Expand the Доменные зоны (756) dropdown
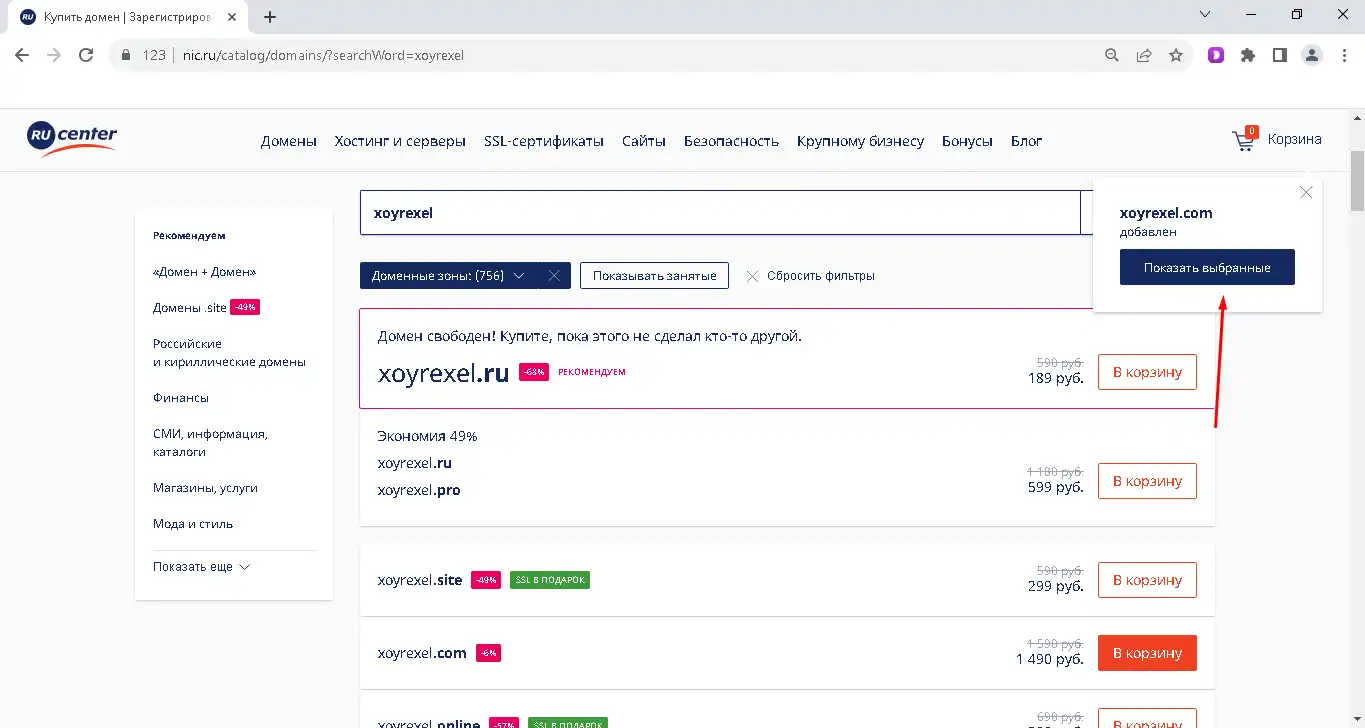The height and width of the screenshot is (728, 1365). [449, 276]
